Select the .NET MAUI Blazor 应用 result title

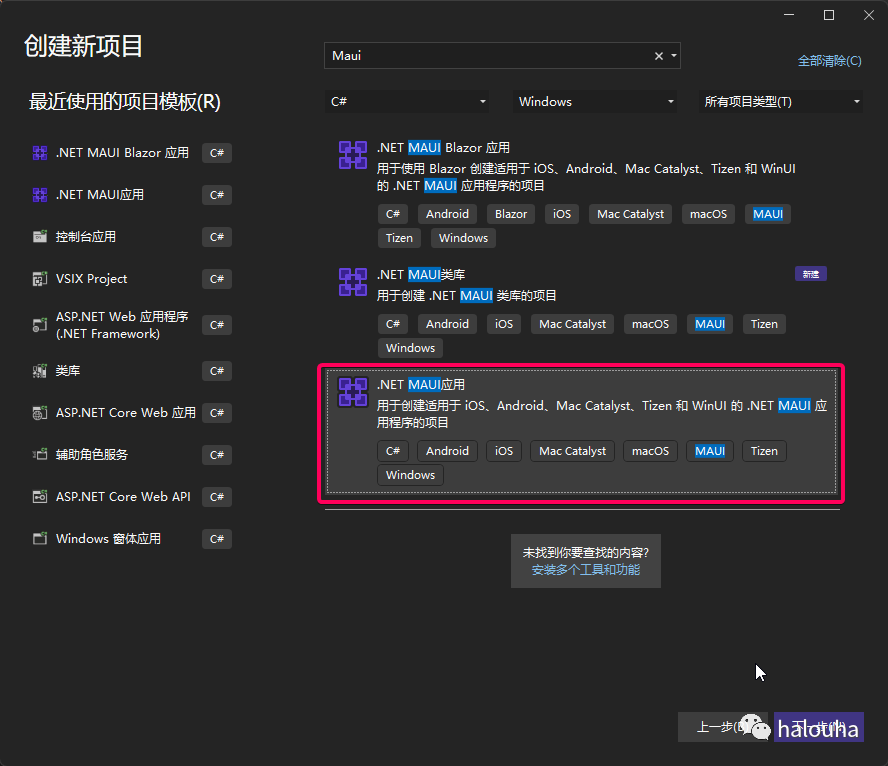(443, 148)
